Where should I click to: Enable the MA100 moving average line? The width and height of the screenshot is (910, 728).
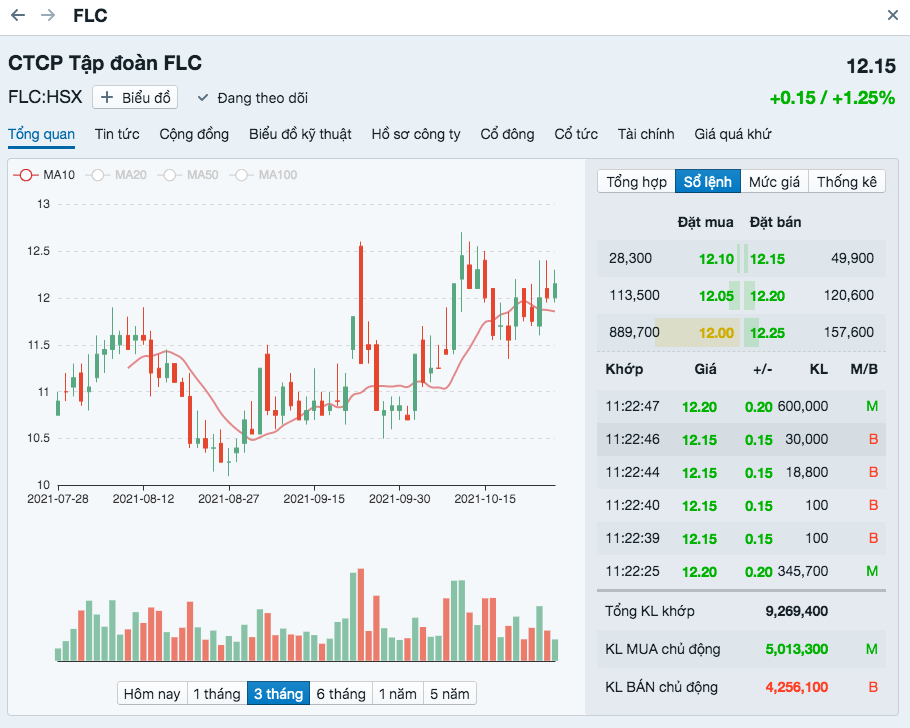[263, 175]
